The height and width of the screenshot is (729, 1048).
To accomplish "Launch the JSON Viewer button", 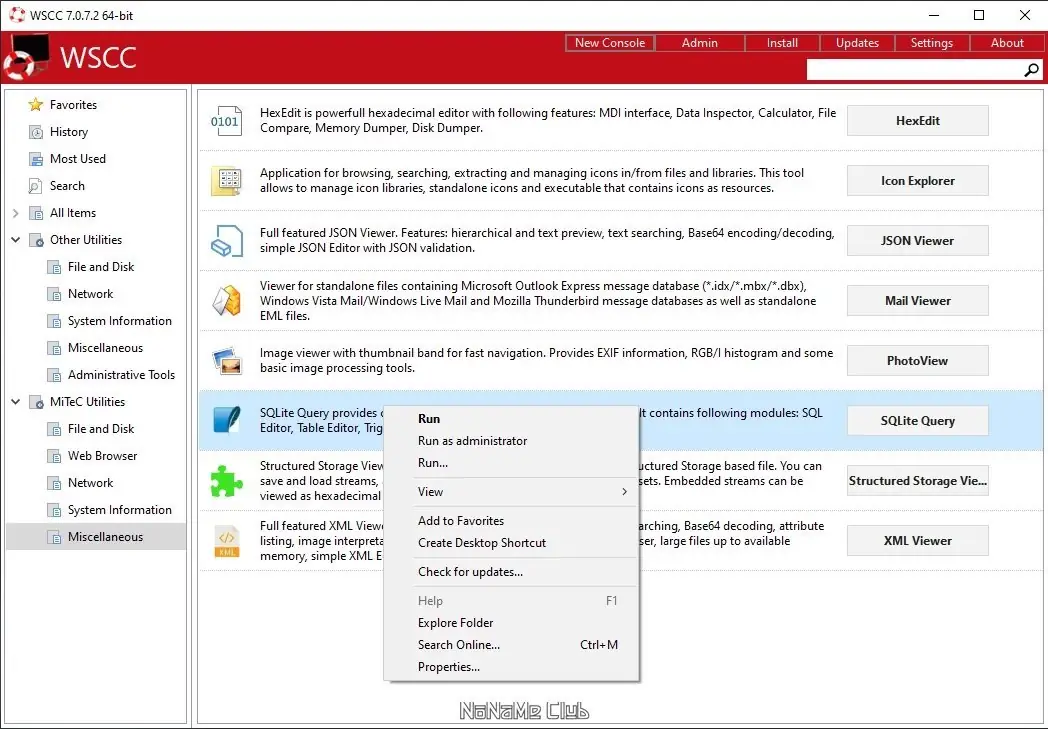I will (918, 241).
